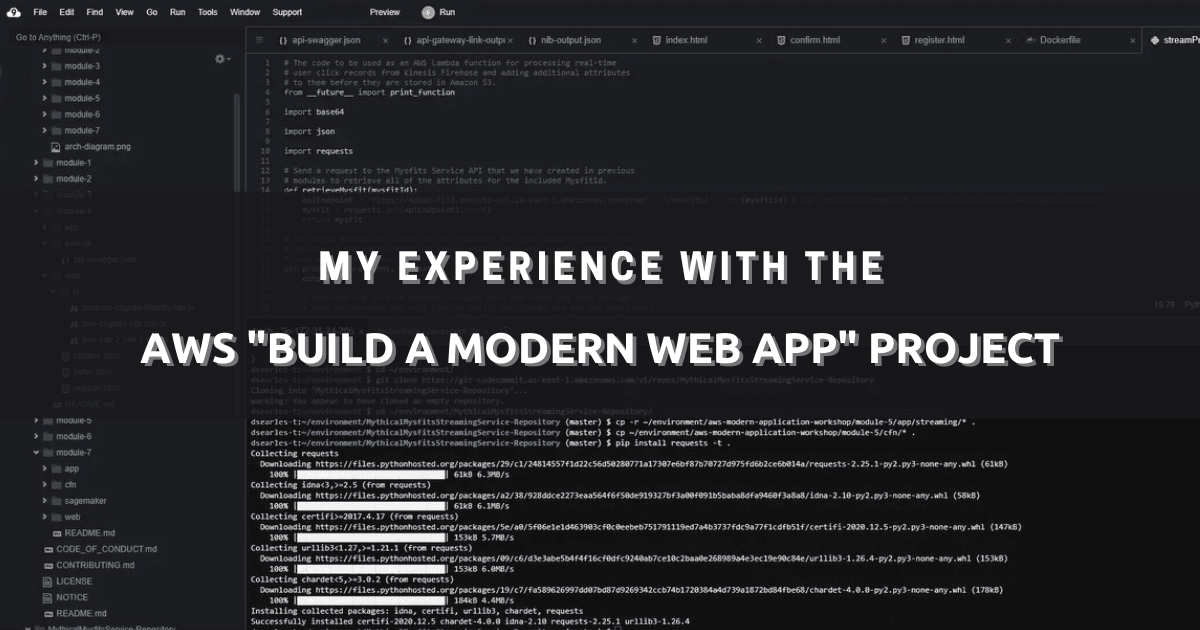Click the {} icon on the nlb-output.json tab

(531, 40)
